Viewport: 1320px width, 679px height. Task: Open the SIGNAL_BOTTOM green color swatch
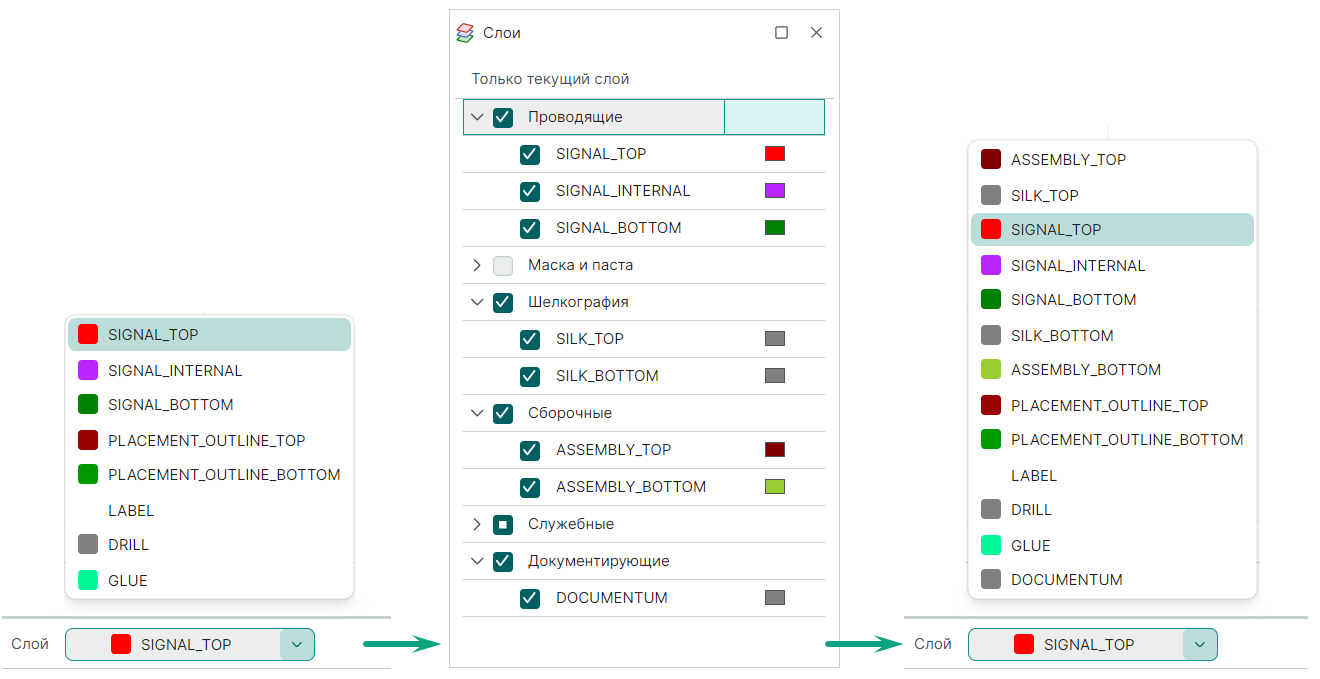pos(775,228)
